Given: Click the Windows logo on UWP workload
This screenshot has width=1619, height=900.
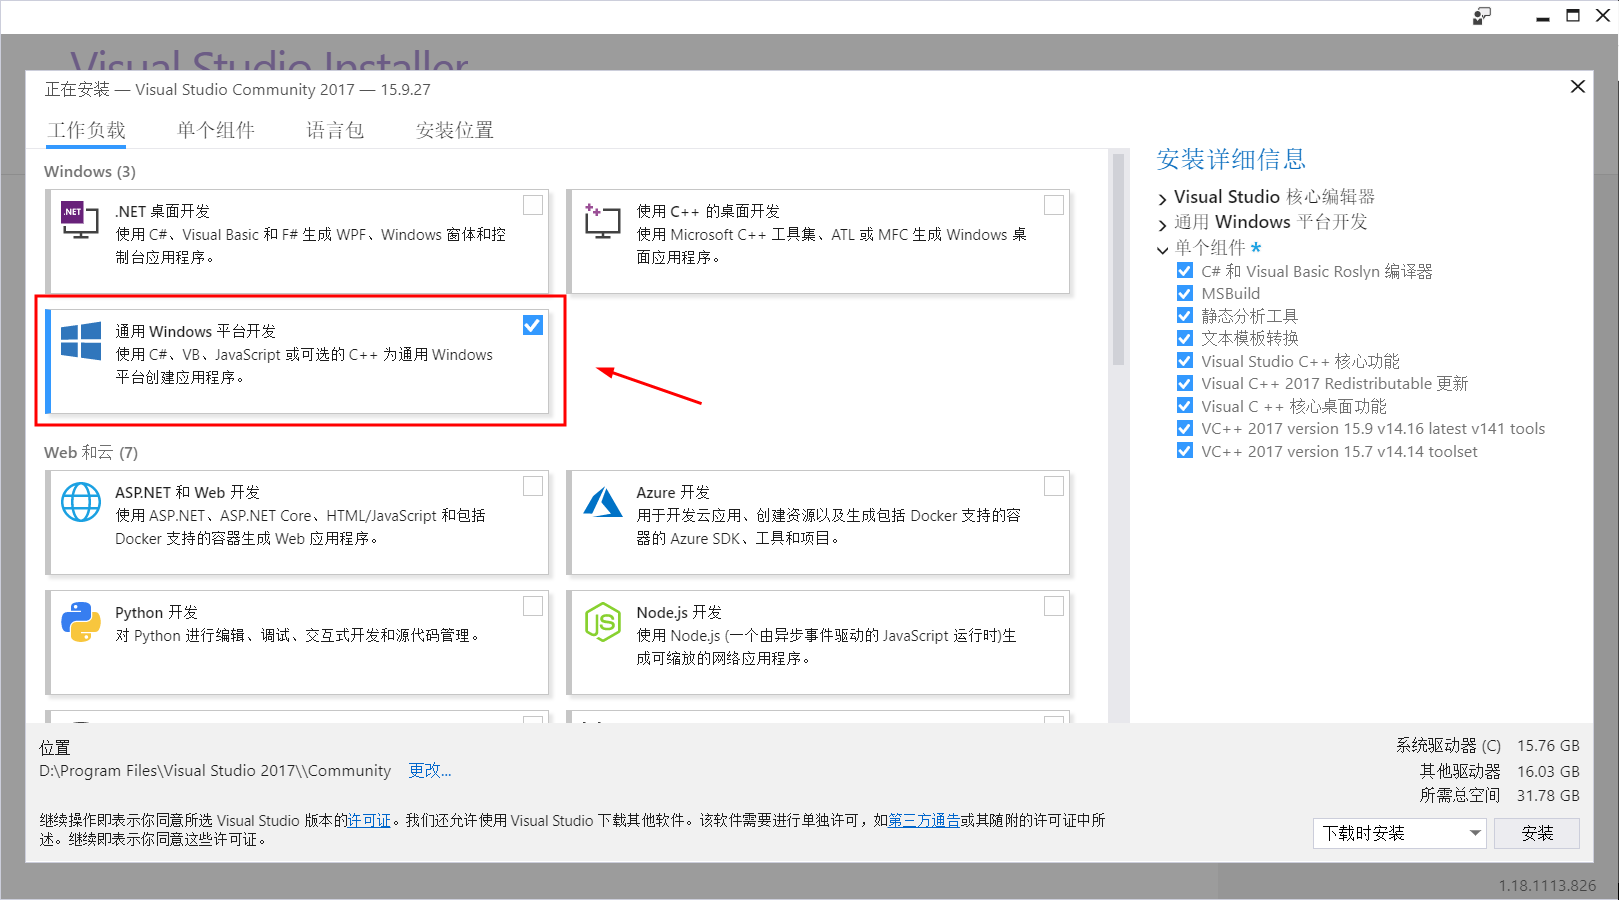Looking at the screenshot, I should pos(81,341).
